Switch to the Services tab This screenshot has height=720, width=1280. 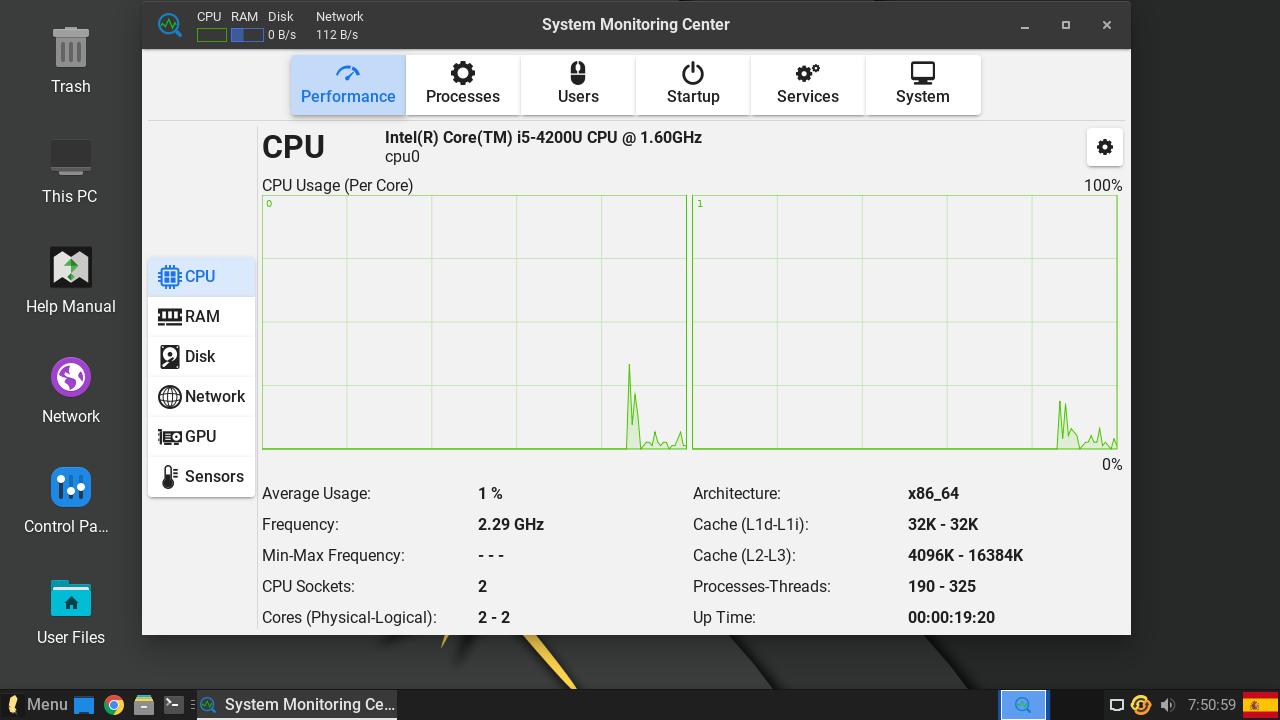tap(808, 85)
